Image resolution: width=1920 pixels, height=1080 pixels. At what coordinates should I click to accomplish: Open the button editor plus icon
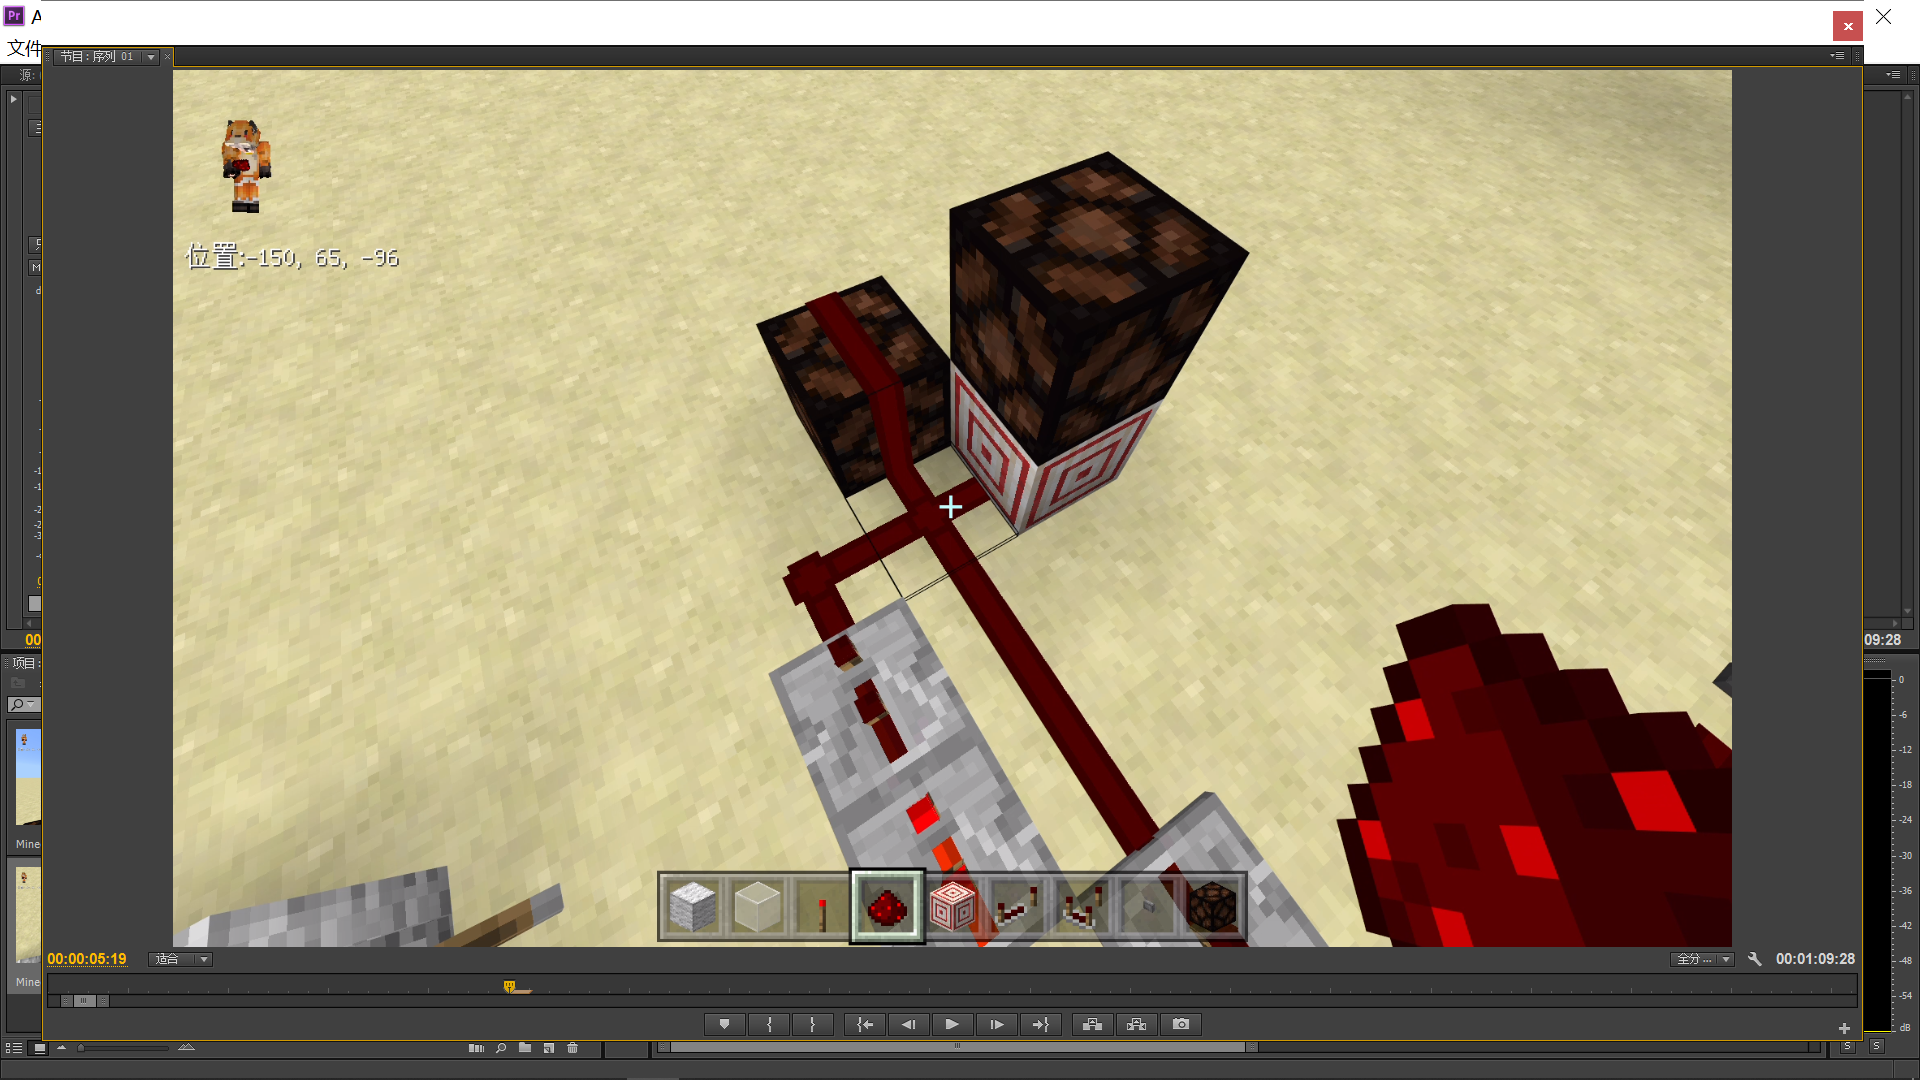tap(1844, 1028)
